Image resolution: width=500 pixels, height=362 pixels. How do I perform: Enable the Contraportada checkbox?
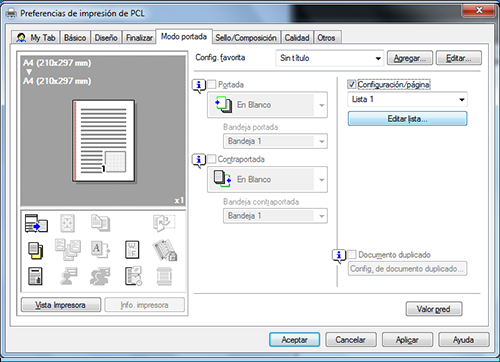coord(212,159)
